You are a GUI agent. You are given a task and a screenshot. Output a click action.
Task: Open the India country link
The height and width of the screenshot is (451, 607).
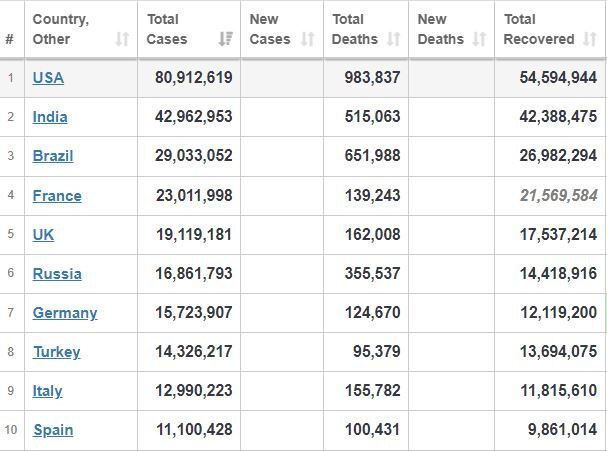tap(50, 117)
